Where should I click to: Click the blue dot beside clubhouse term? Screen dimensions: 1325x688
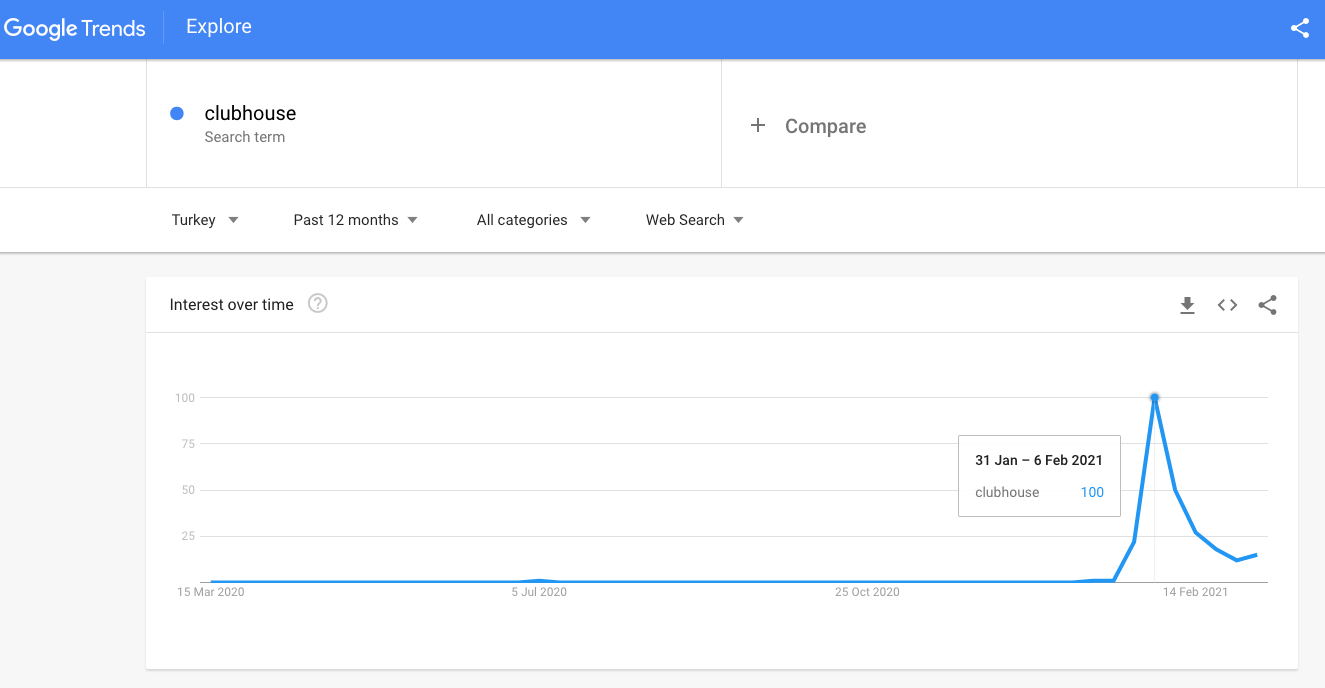pos(177,113)
